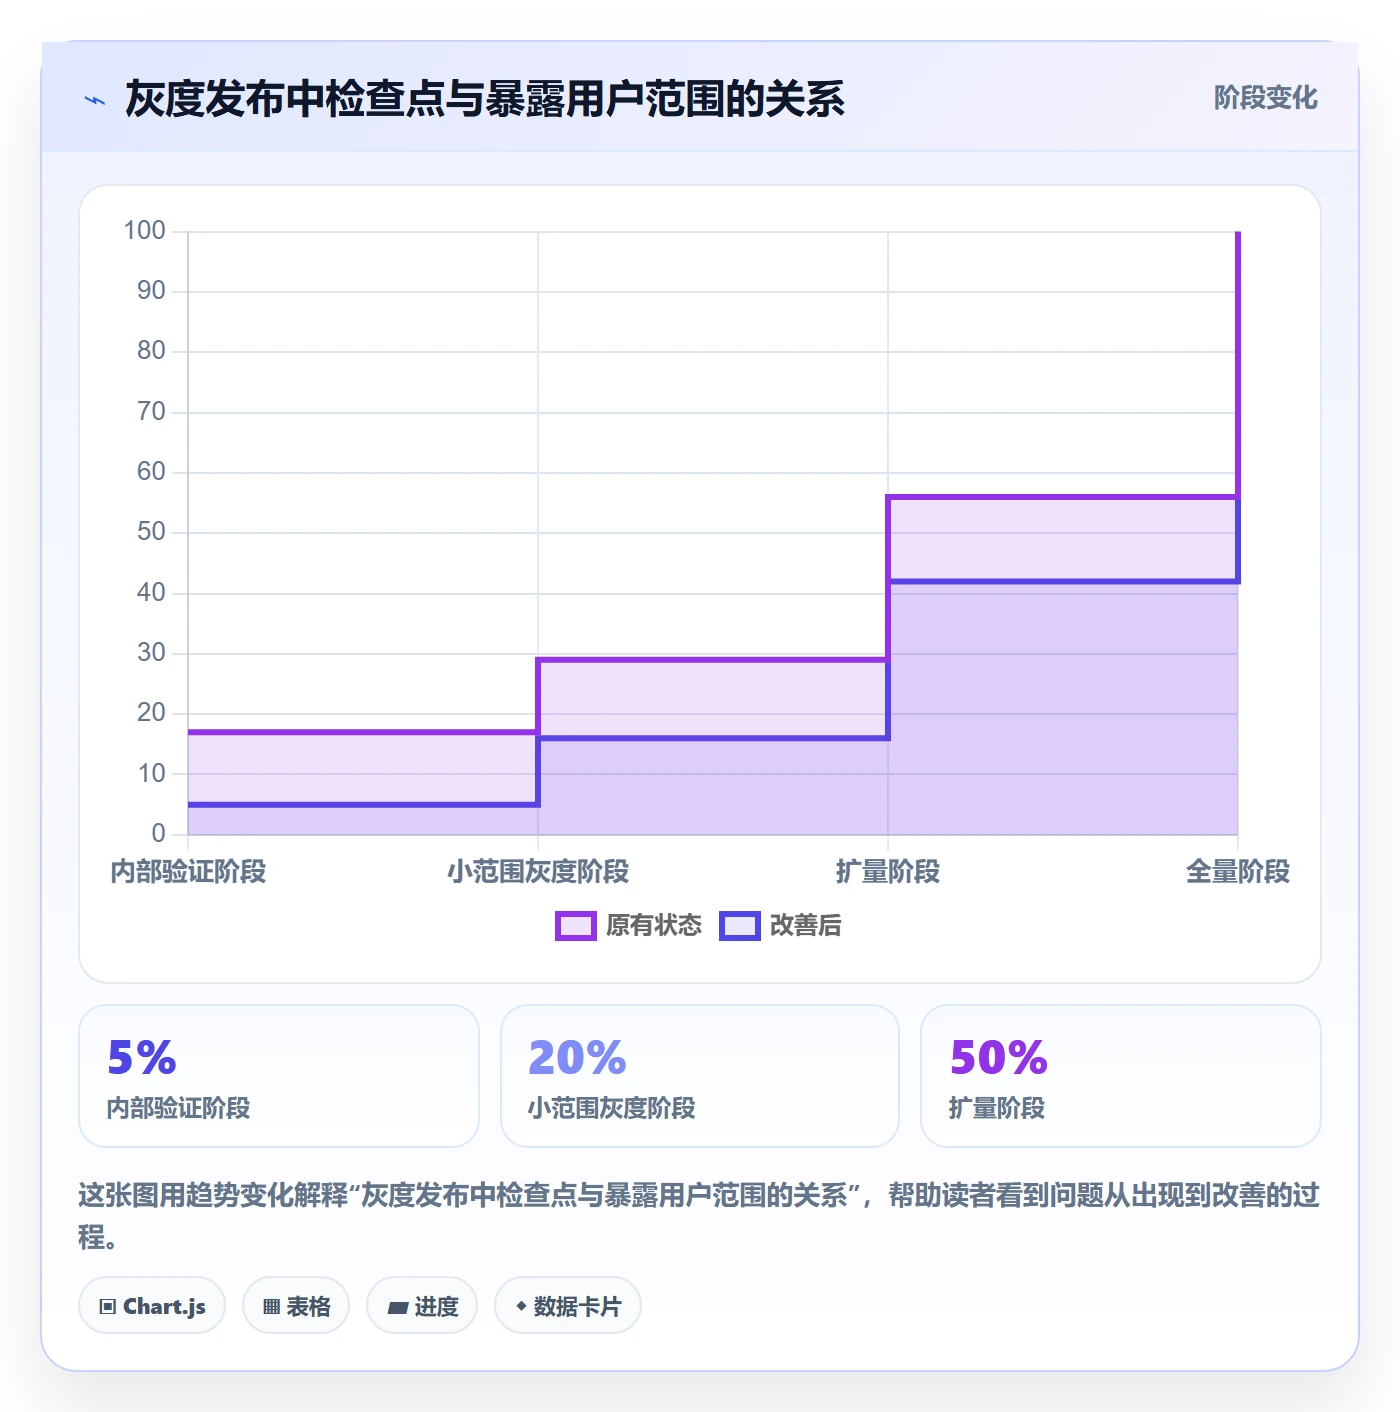Image resolution: width=1400 pixels, height=1412 pixels.
Task: Click the 扩量阶段 x-axis label
Action: tap(888, 872)
